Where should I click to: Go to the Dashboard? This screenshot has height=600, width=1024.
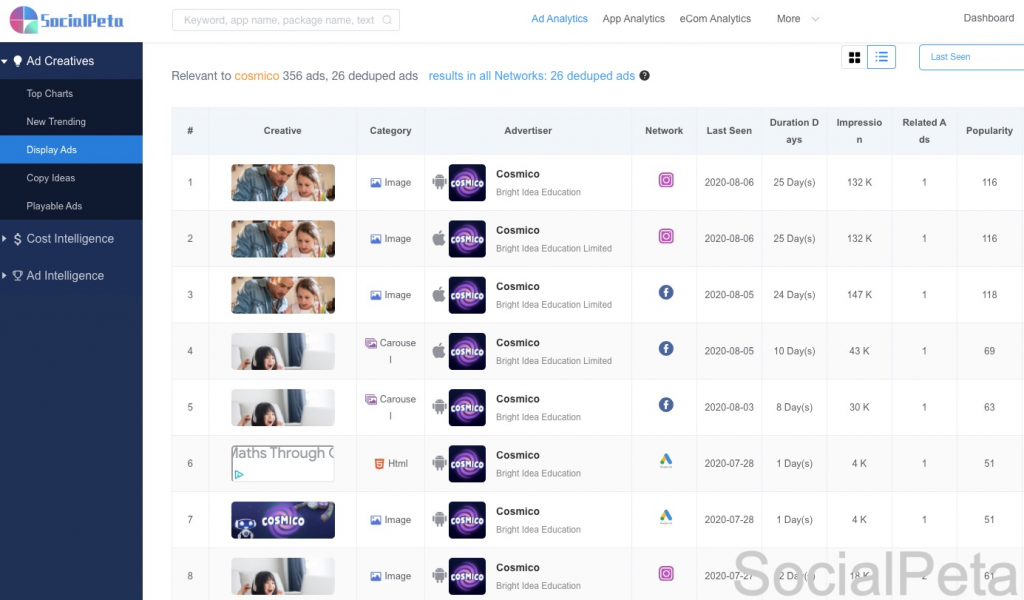tap(989, 18)
